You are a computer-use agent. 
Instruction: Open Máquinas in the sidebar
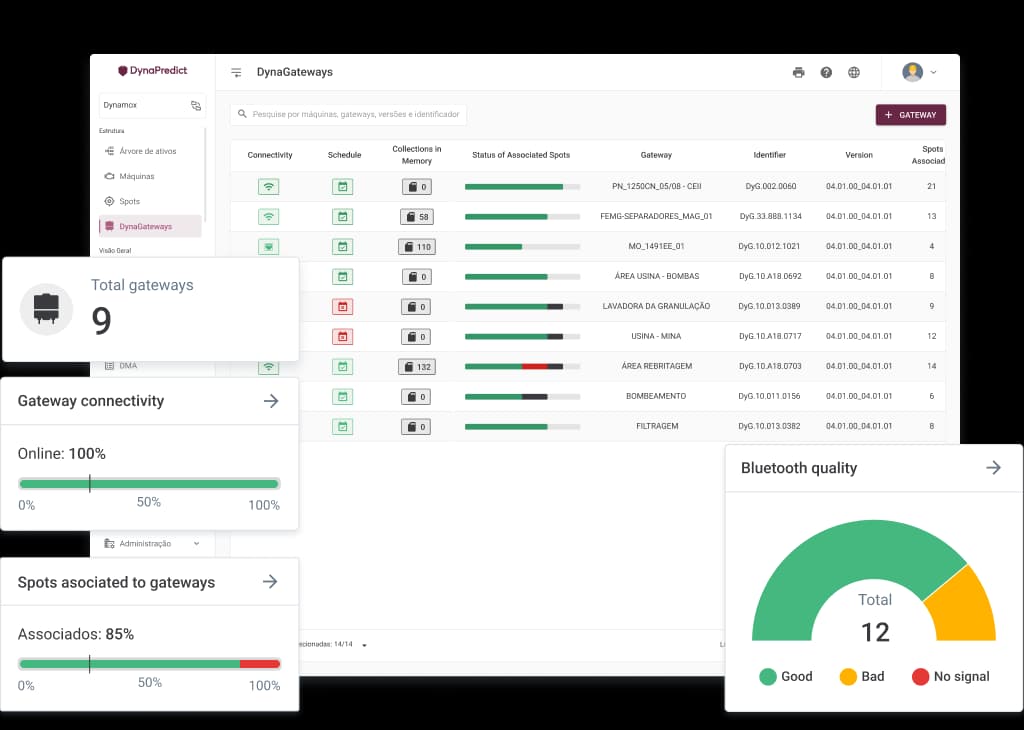click(136, 176)
